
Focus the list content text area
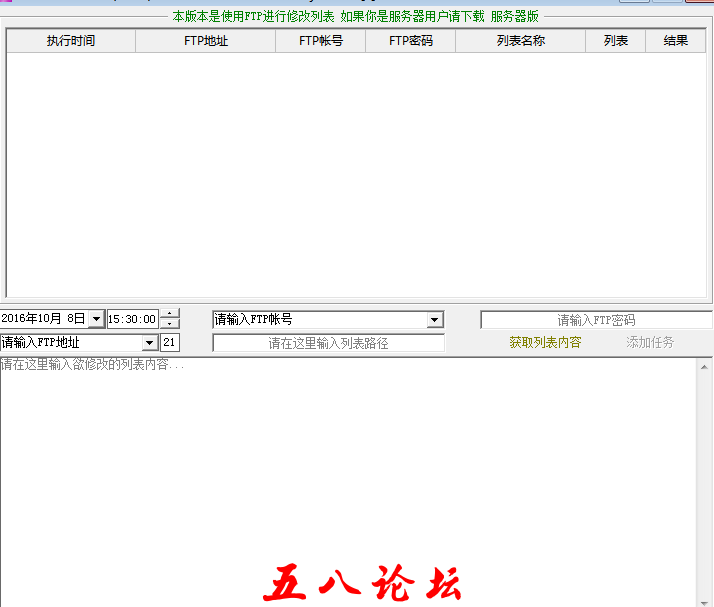[340, 460]
